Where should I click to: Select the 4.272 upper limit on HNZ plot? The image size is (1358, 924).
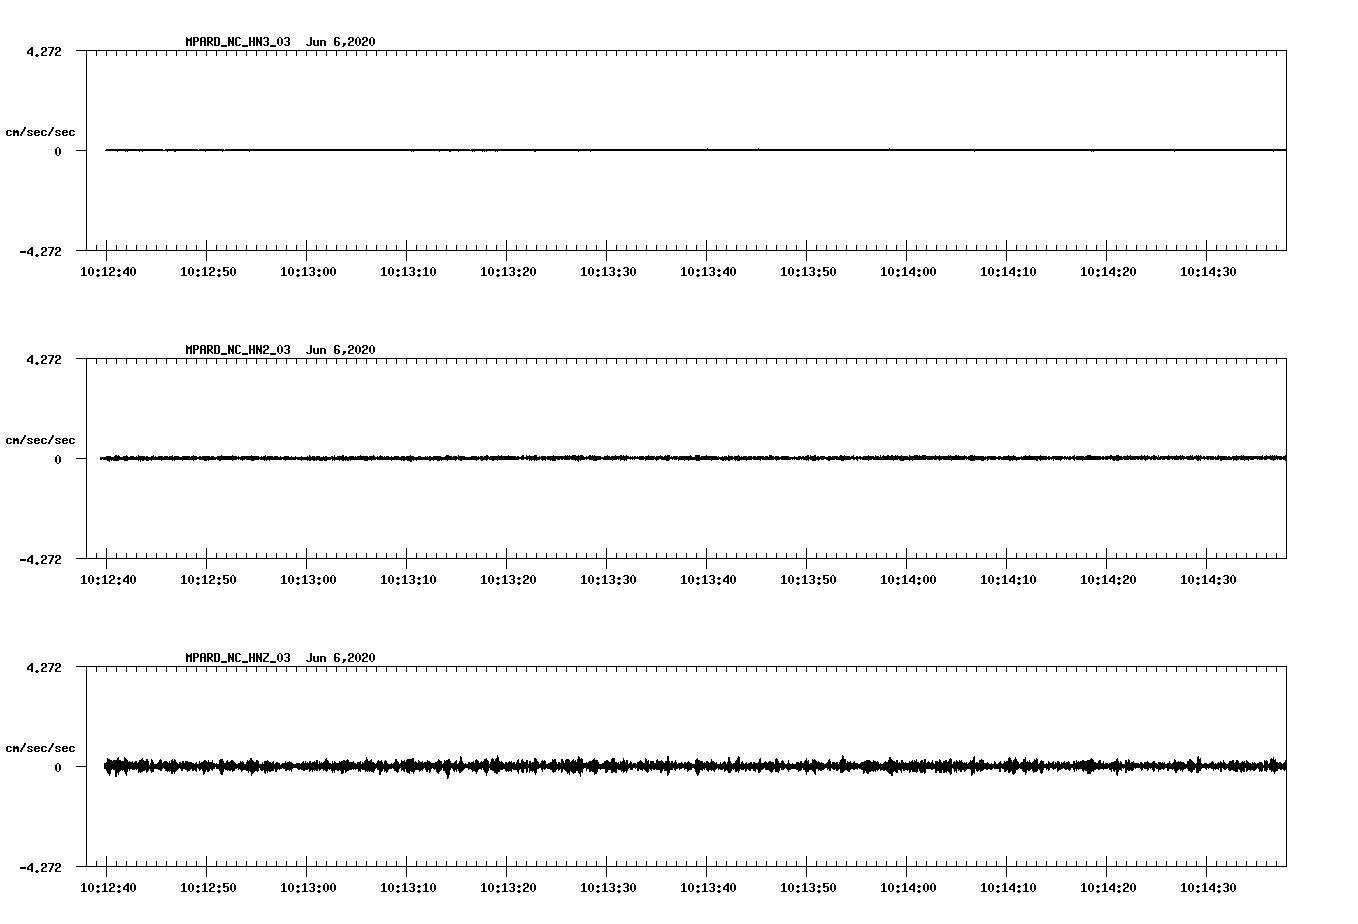point(43,667)
